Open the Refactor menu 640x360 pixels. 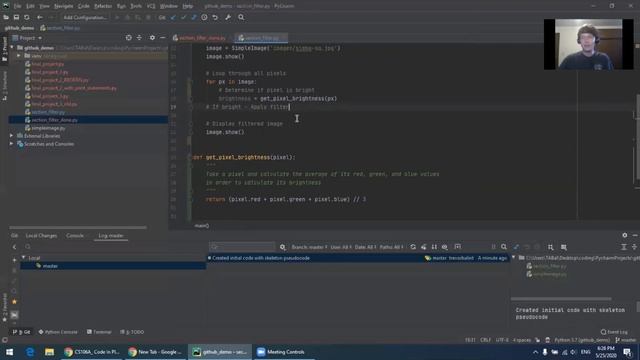(103, 6)
